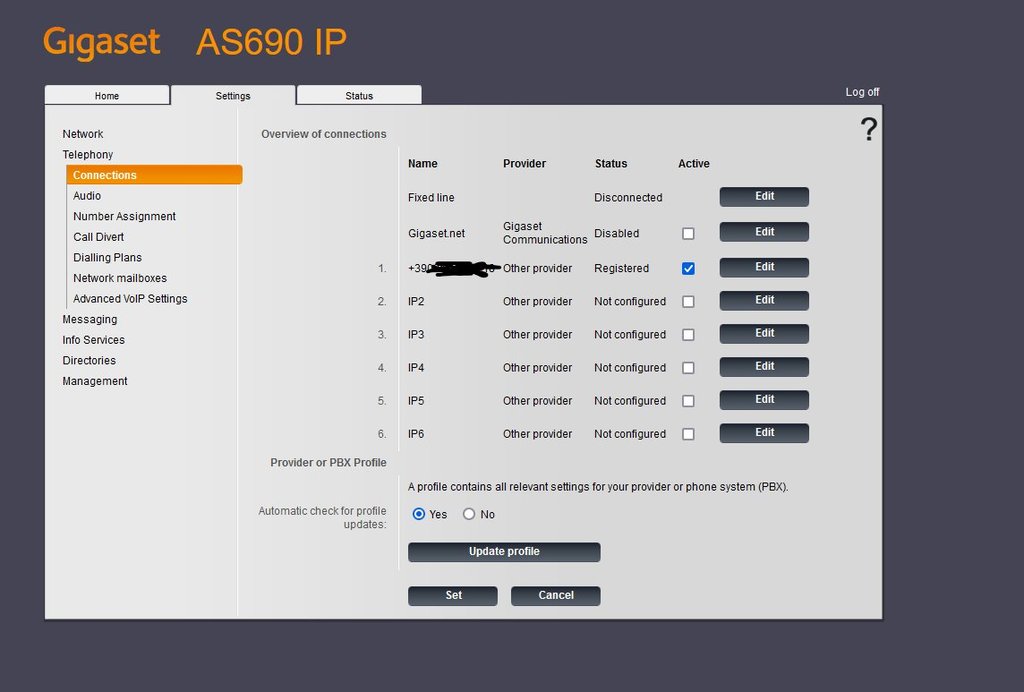Screen dimensions: 1024x692
Task: Click the "Active" column header
Action: click(x=694, y=164)
